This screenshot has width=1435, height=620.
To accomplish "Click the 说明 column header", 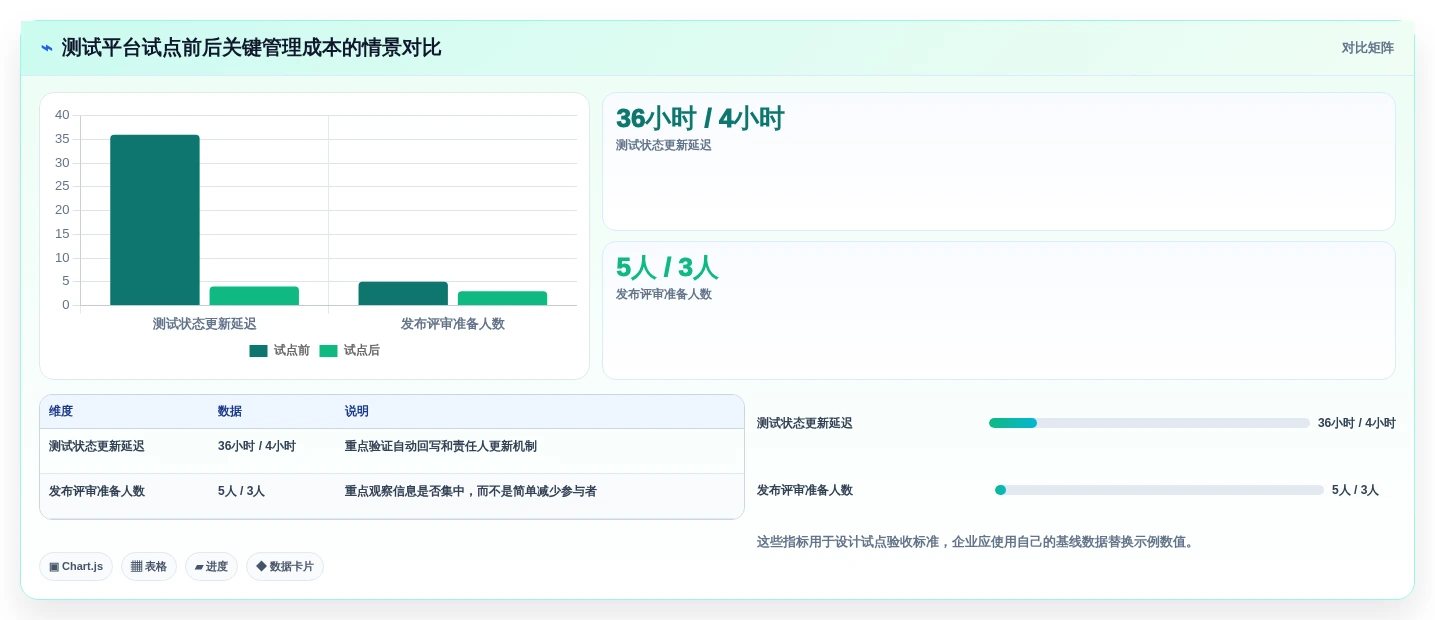I will click(357, 412).
